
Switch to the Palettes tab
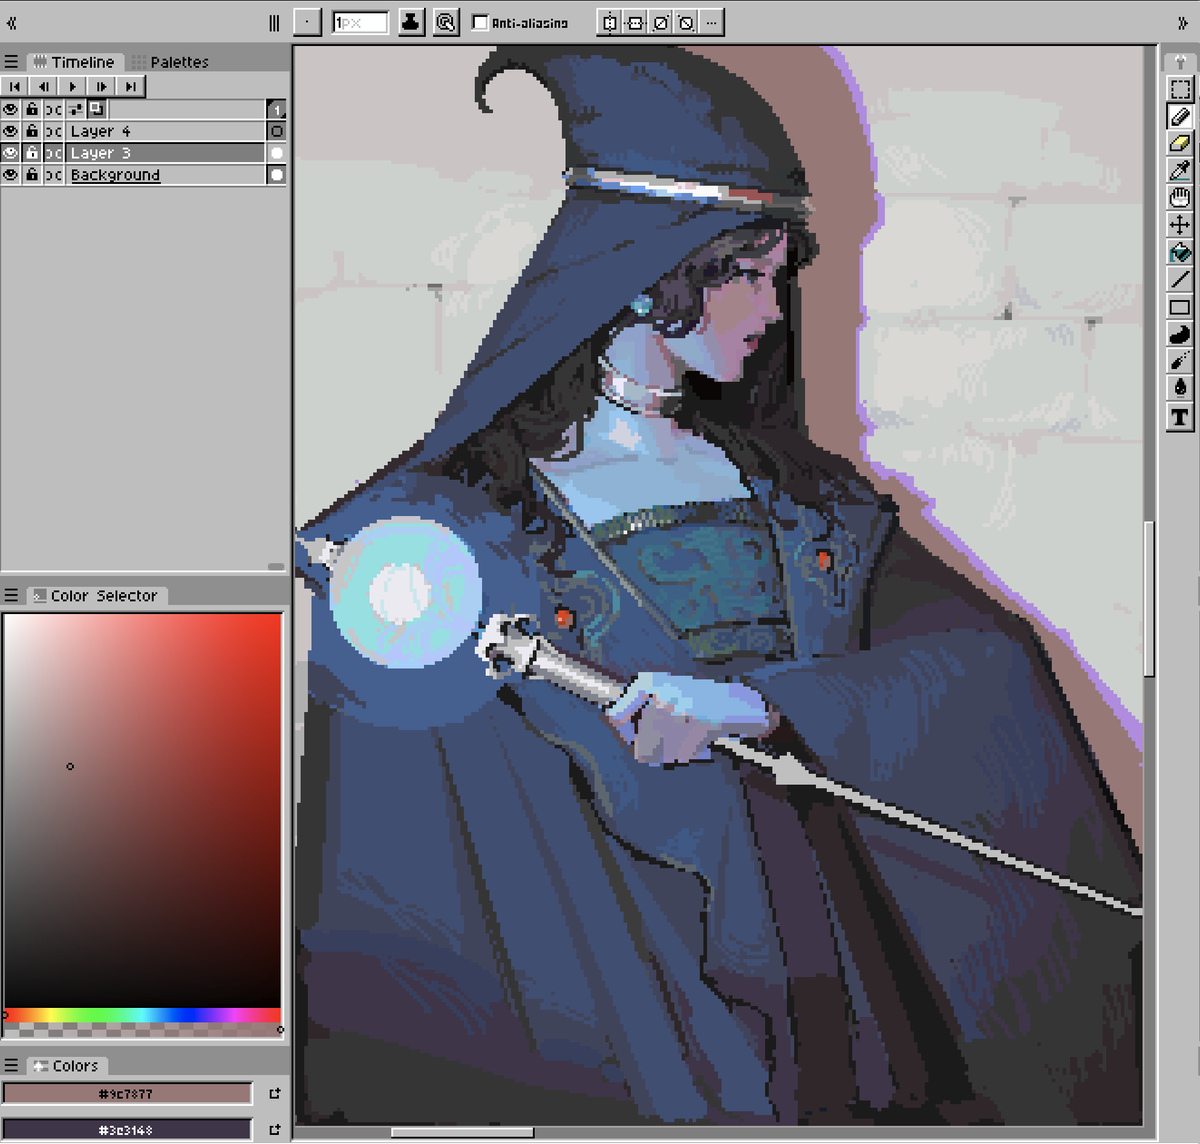click(170, 62)
